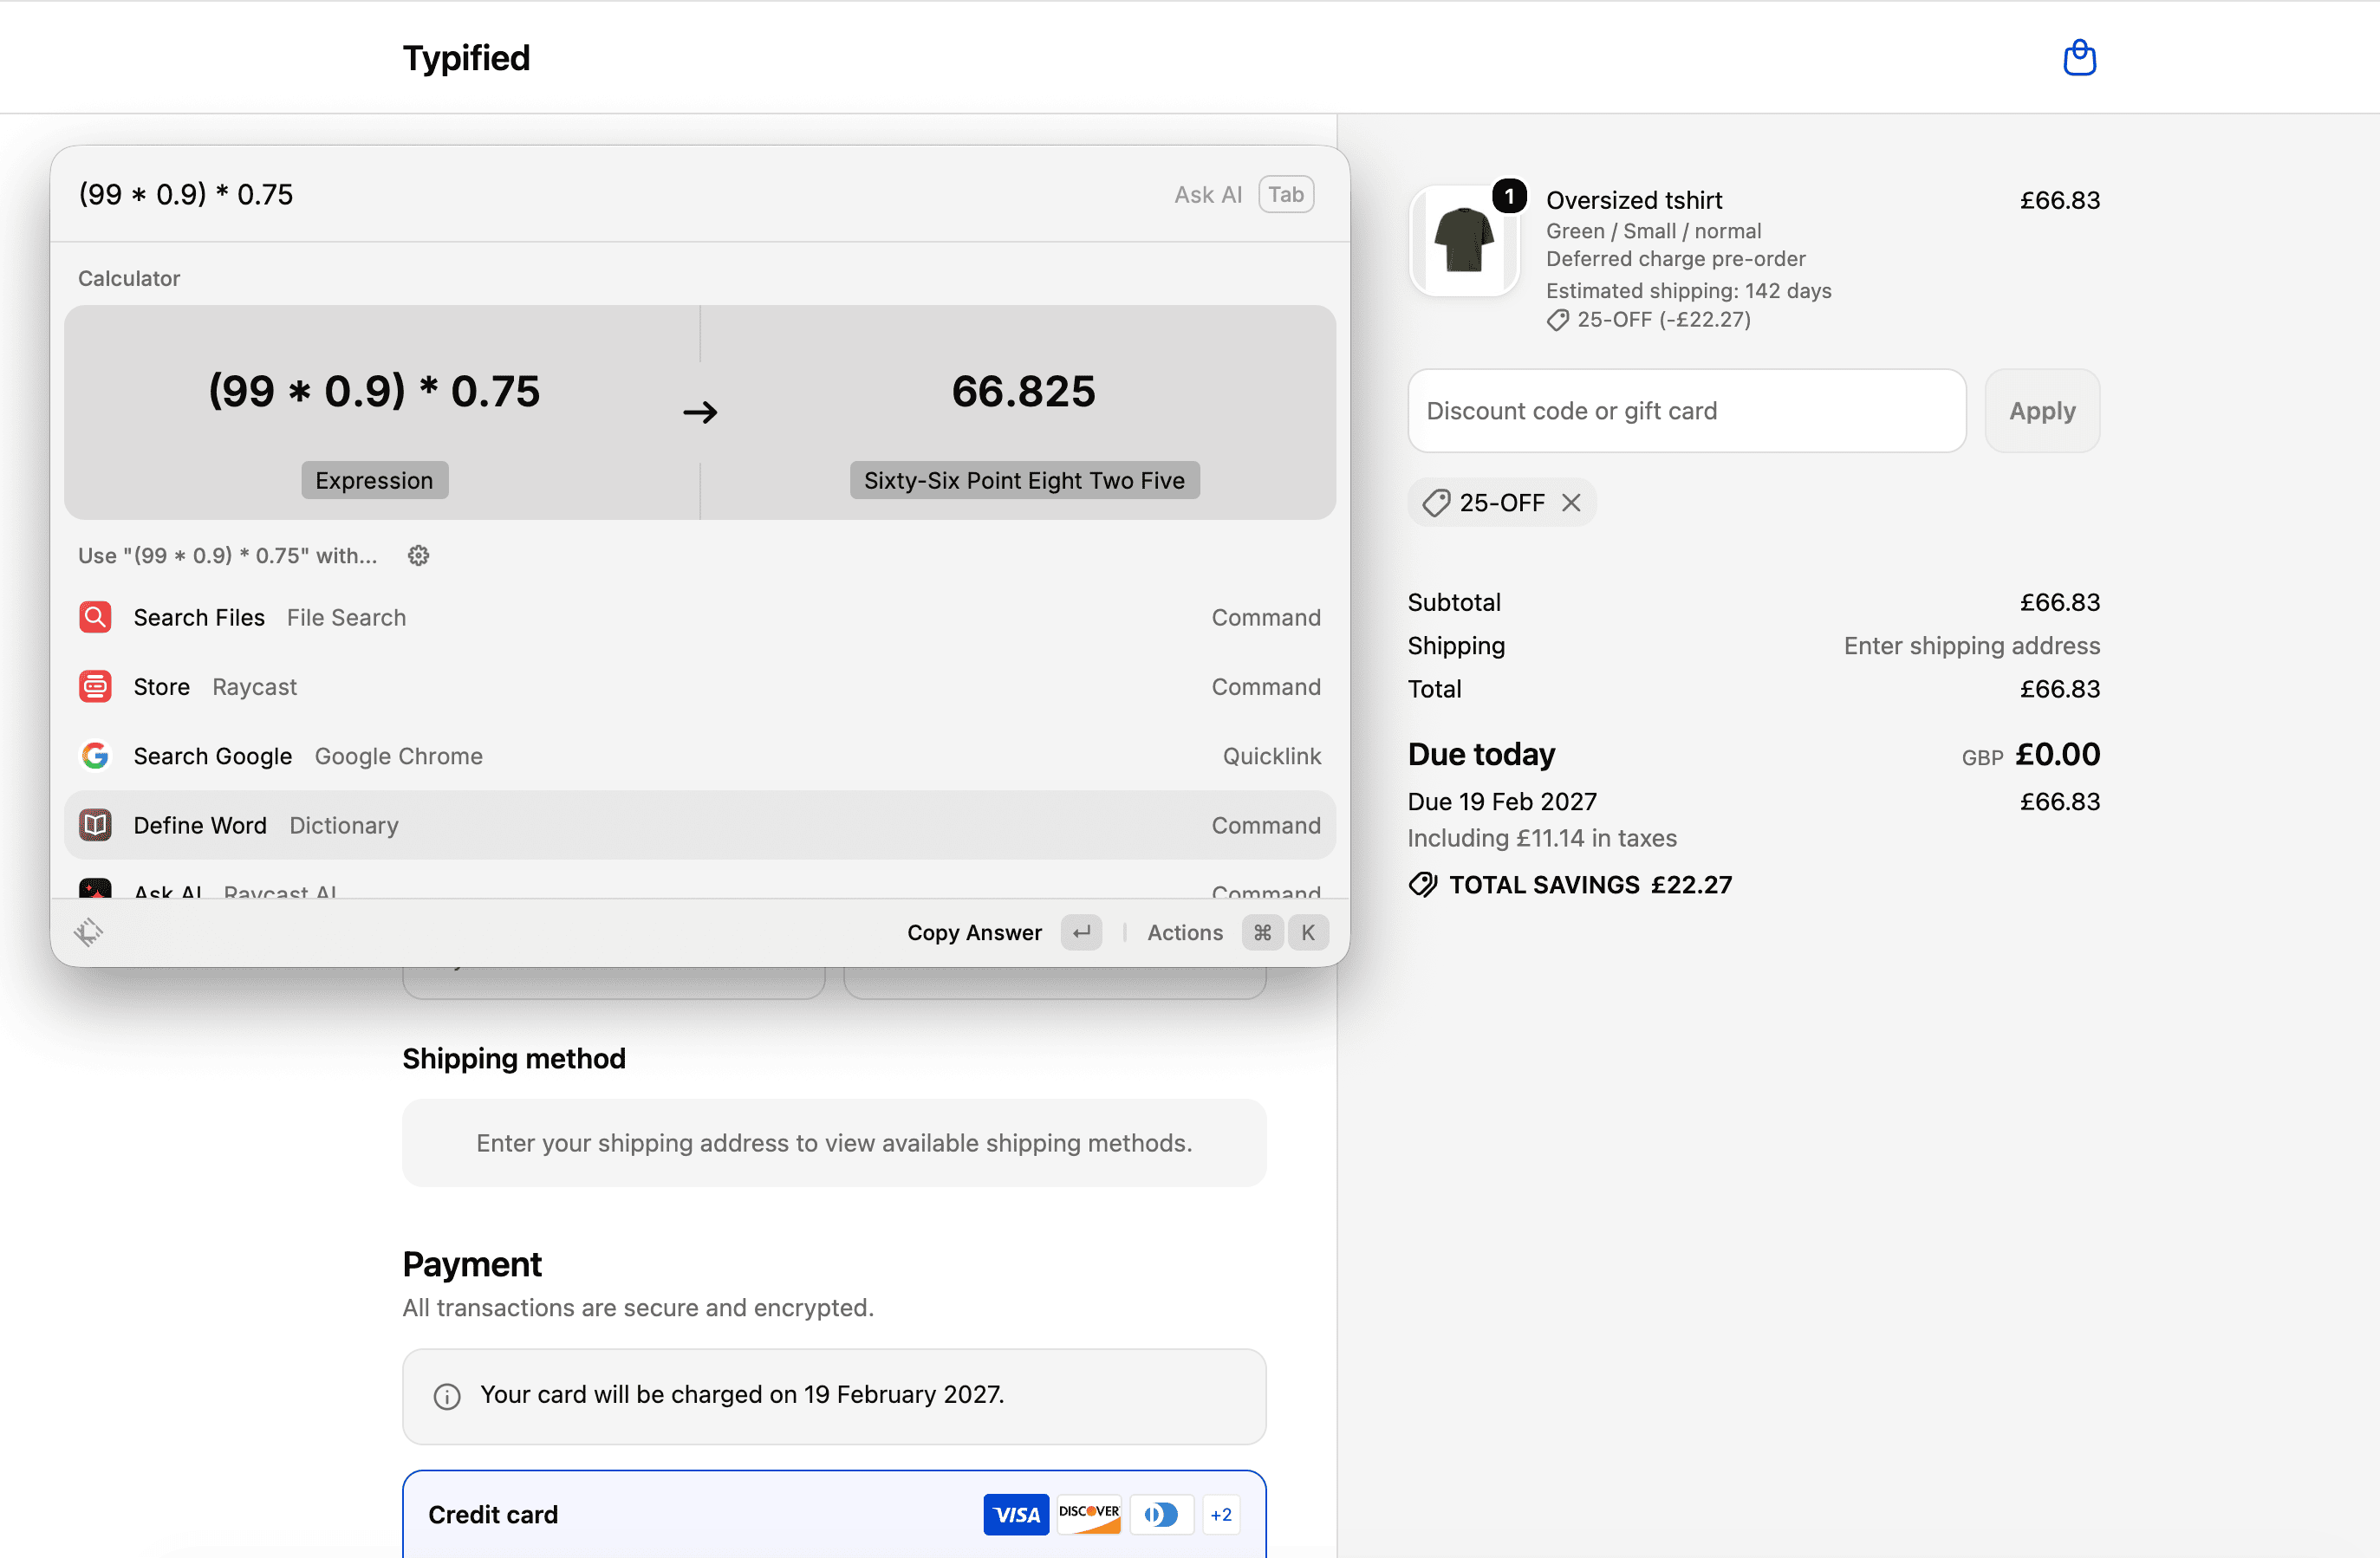
Task: Click the Dictionary book icon
Action: 95,825
